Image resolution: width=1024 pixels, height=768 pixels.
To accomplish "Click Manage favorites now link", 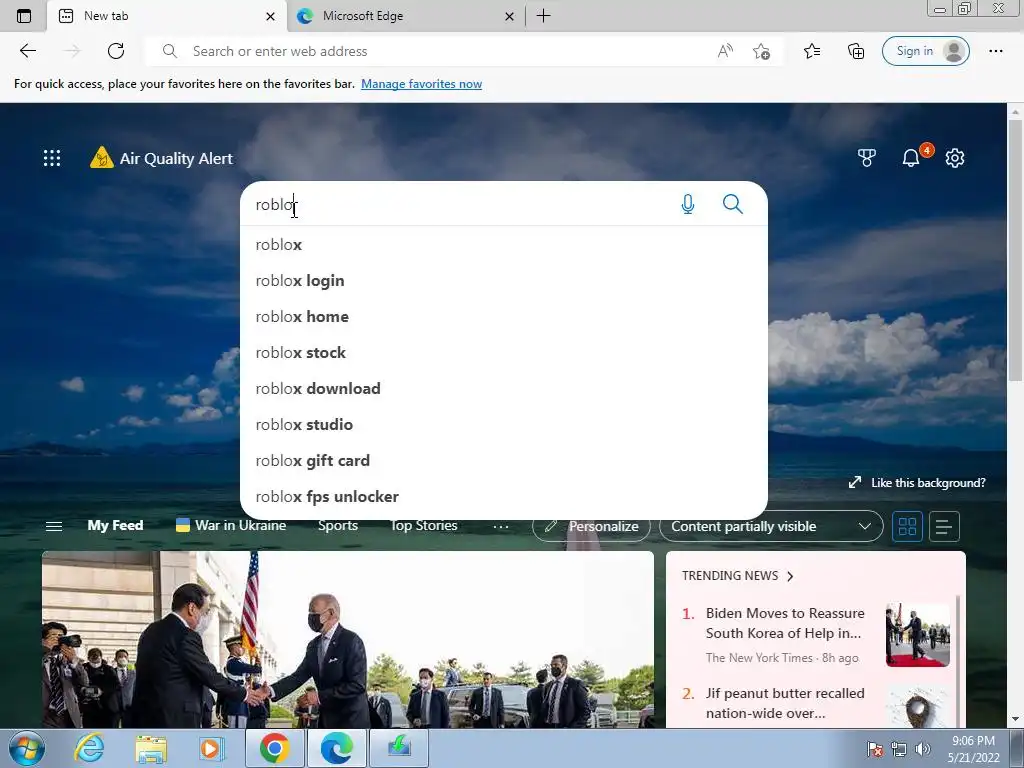I will [421, 84].
